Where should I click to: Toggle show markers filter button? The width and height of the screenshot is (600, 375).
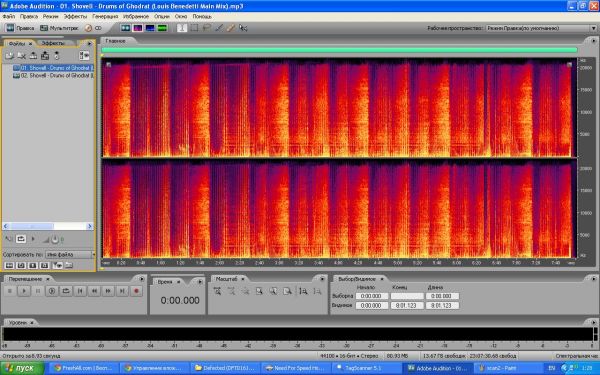point(58,265)
